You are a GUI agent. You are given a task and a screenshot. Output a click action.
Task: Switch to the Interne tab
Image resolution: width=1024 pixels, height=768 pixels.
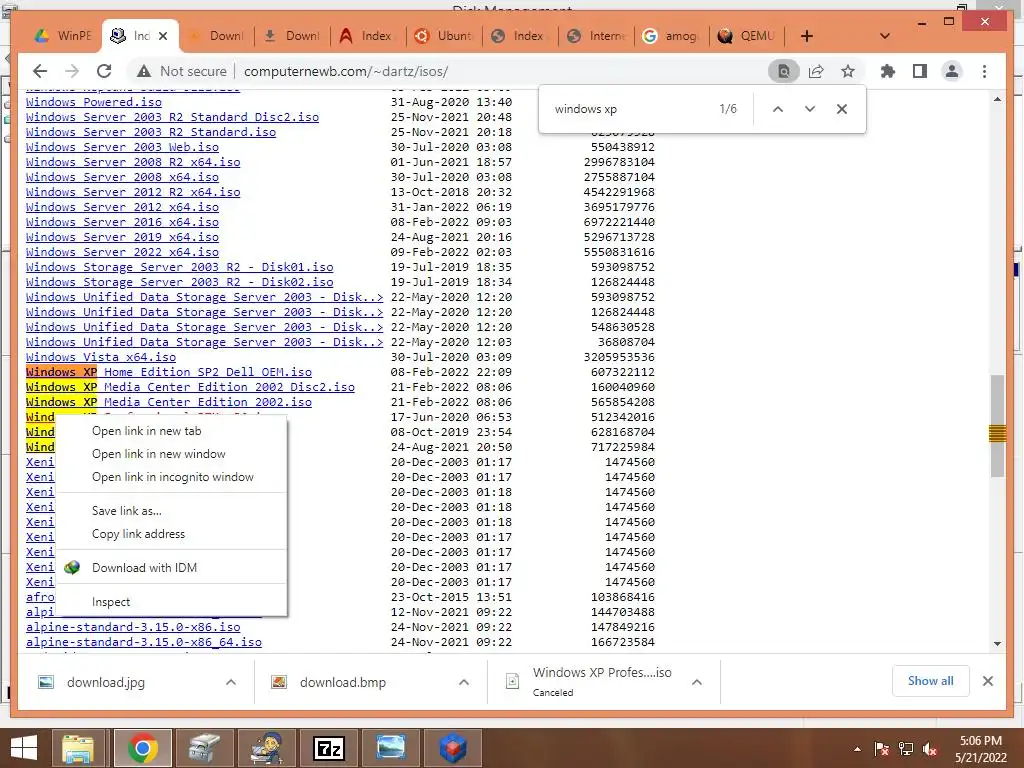[595, 36]
